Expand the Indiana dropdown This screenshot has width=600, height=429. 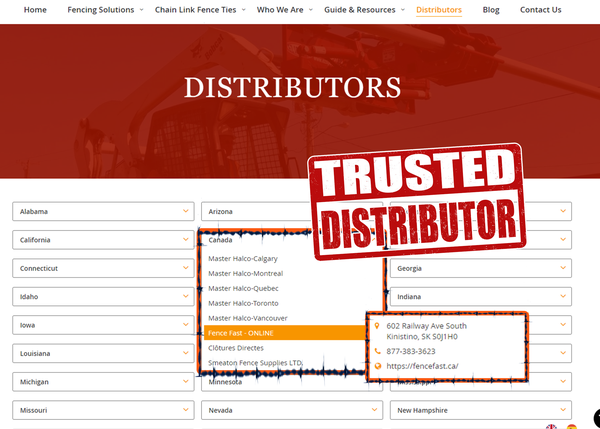click(x=481, y=296)
